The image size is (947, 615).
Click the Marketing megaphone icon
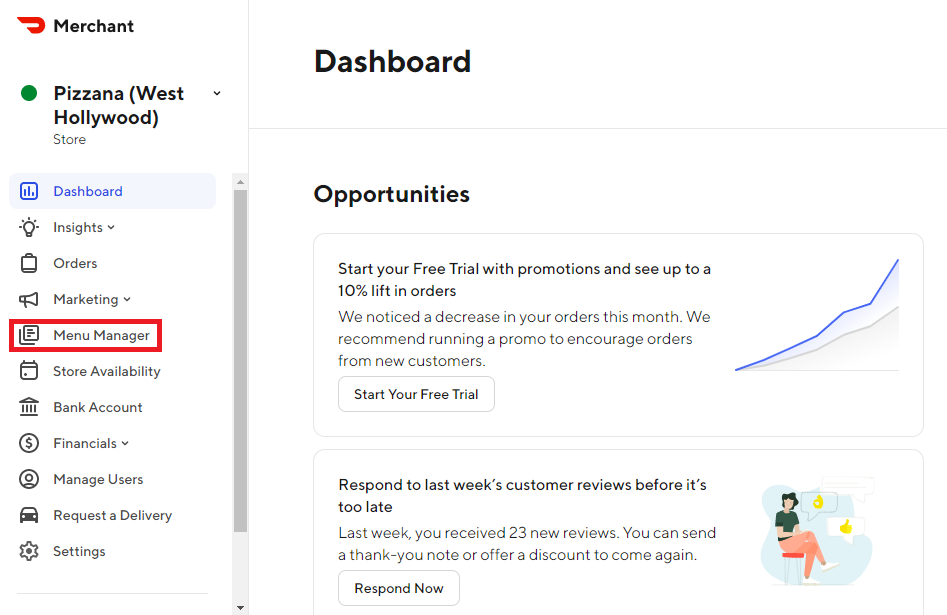(29, 300)
